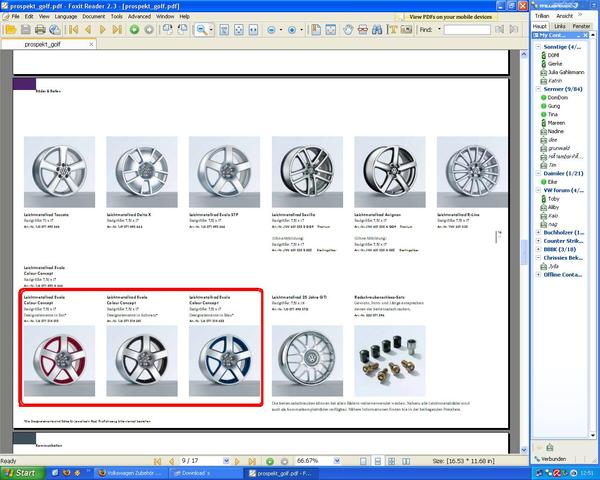This screenshot has height=480, width=600.
Task: Open zoom tool dropdown arrow
Action: point(211,29)
